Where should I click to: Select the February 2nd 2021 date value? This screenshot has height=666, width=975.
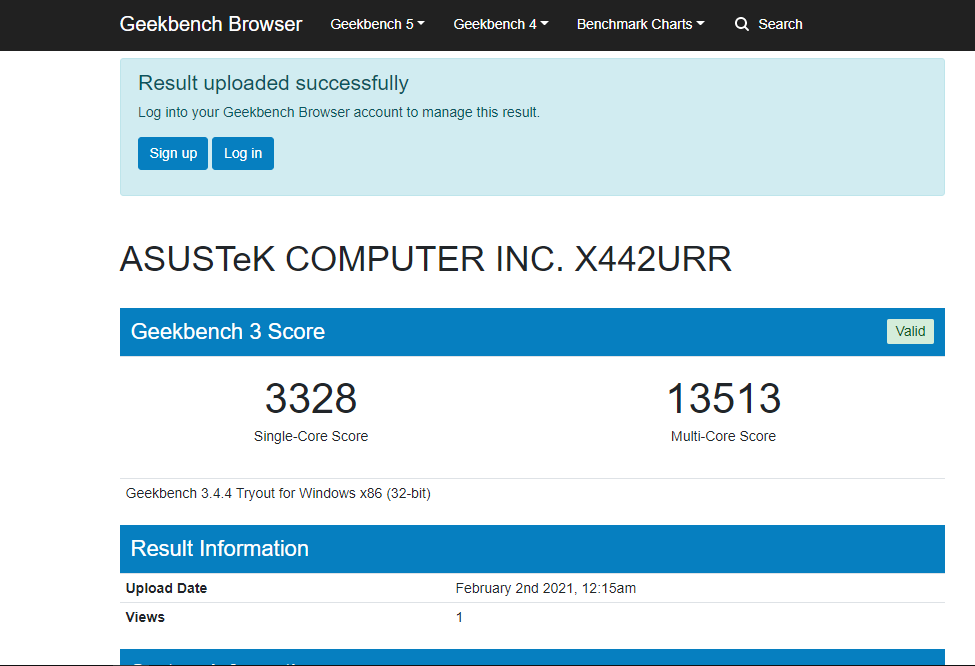545,588
